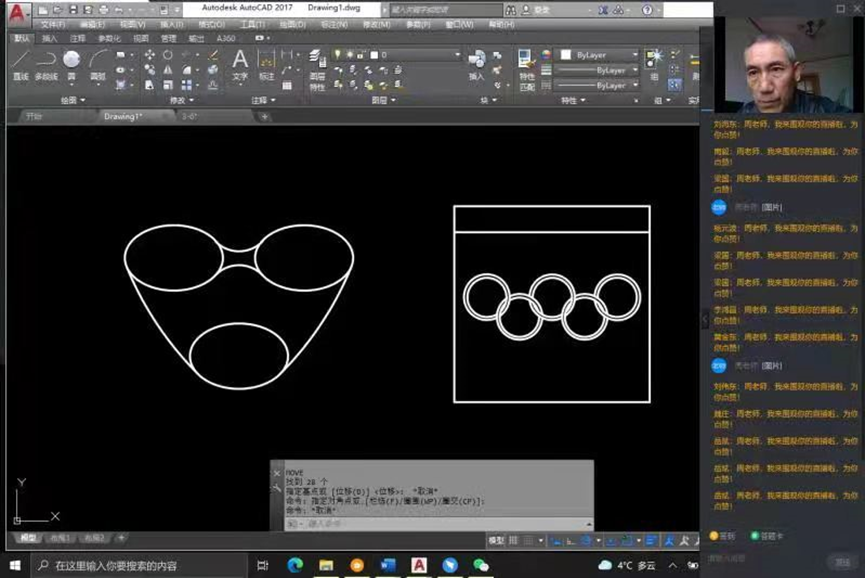Choose the Circle (圆) tool

pyautogui.click(x=72, y=61)
